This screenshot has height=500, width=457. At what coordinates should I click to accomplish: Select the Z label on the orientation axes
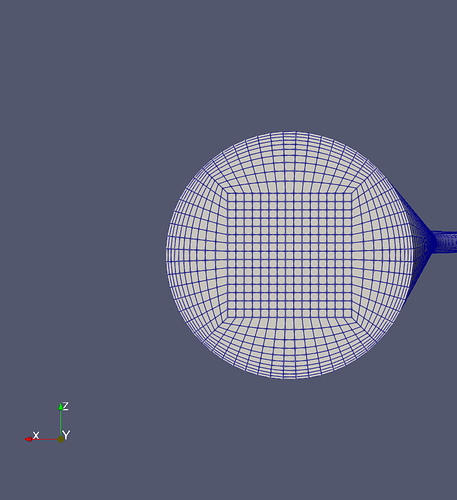(x=65, y=406)
